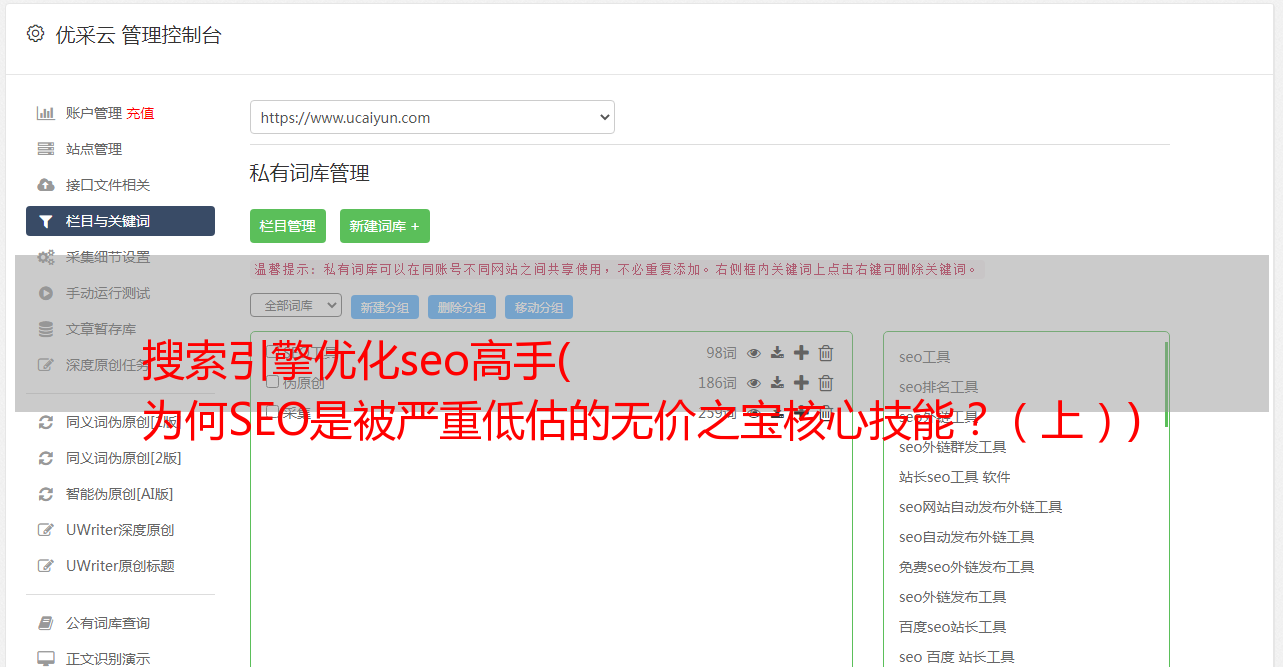Open the https://www.ucaiyun.com site dropdown
The height and width of the screenshot is (667, 1283).
(432, 117)
